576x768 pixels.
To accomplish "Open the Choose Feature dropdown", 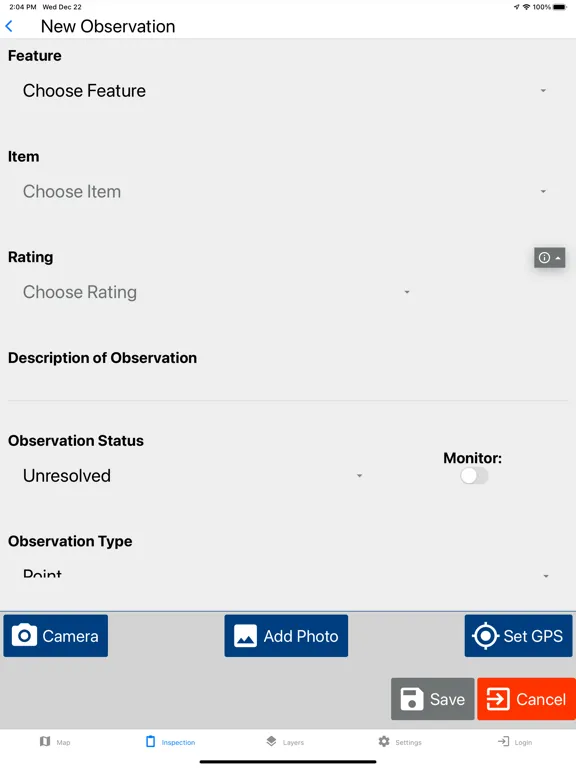I will [285, 91].
